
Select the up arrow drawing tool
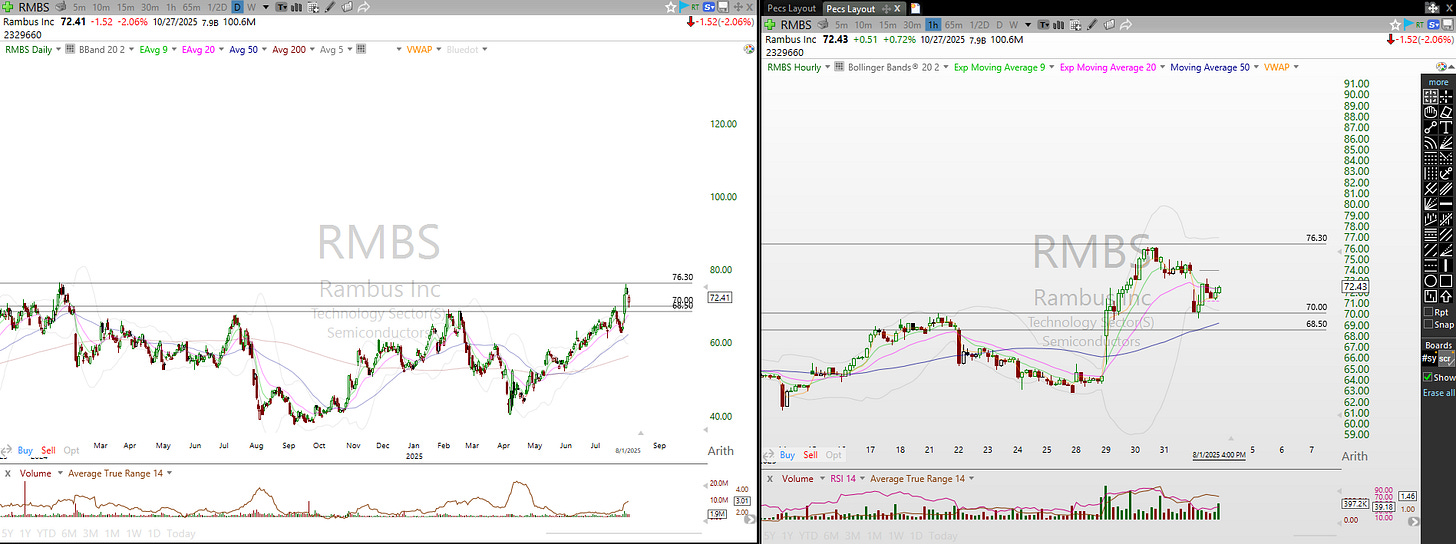click(x=1446, y=296)
